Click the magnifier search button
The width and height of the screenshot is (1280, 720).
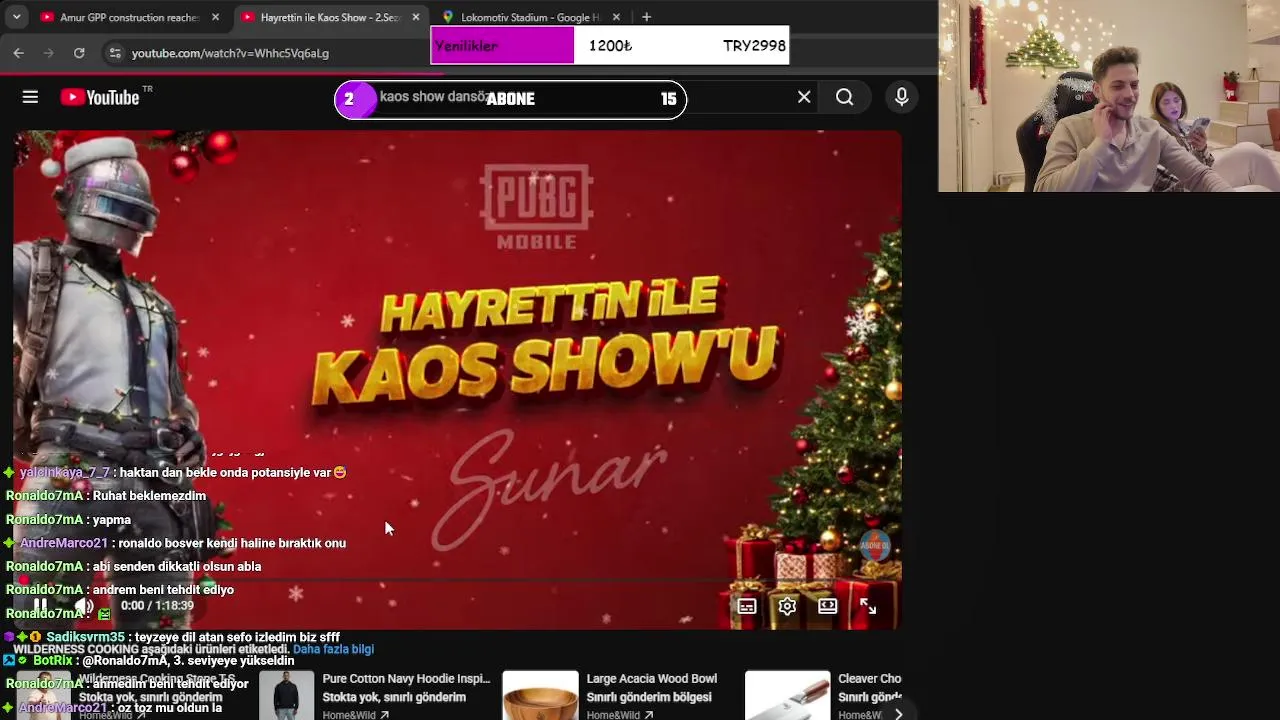[x=845, y=97]
